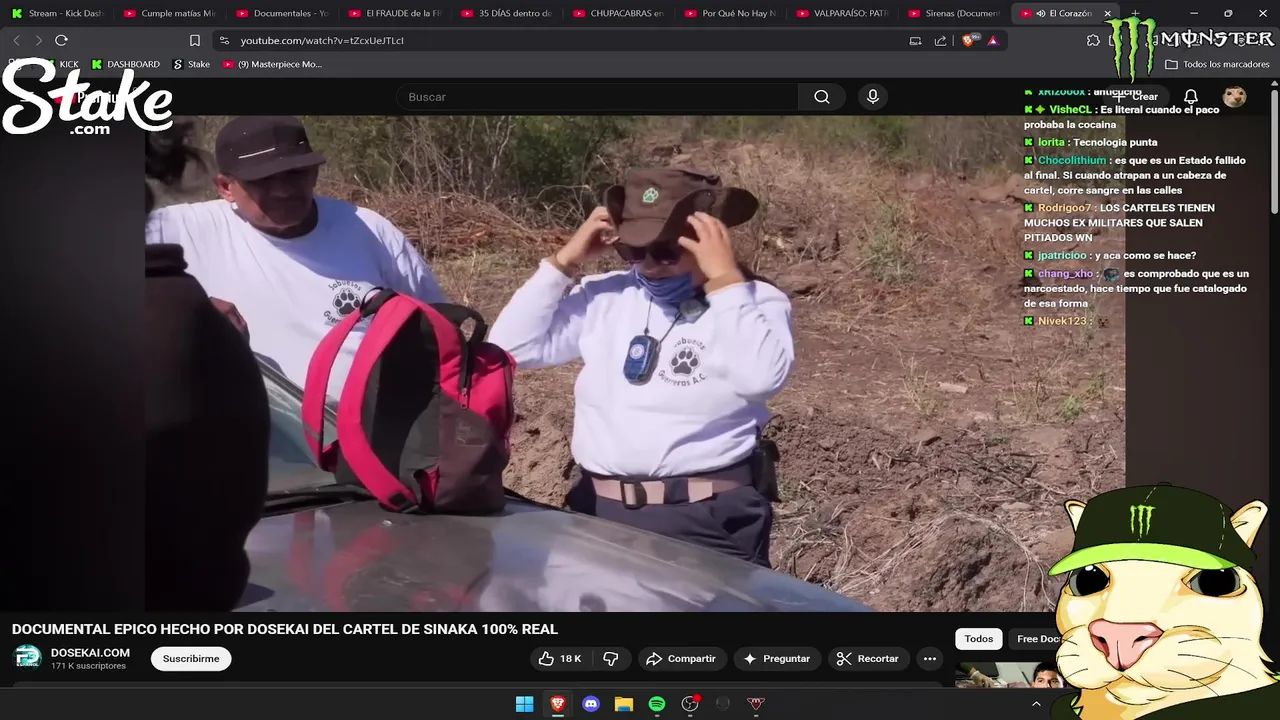Click chat user VisheCL
The width and height of the screenshot is (1280, 720).
(1071, 110)
